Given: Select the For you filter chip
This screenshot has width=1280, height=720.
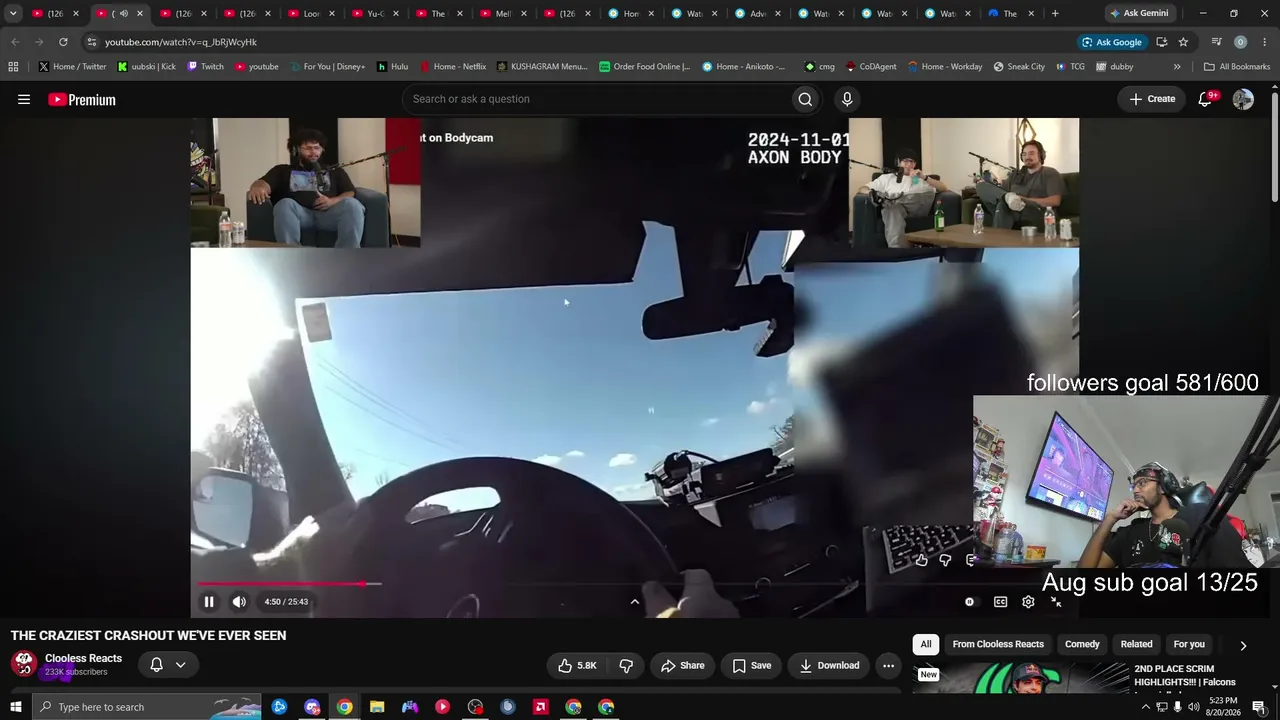Looking at the screenshot, I should (1189, 645).
